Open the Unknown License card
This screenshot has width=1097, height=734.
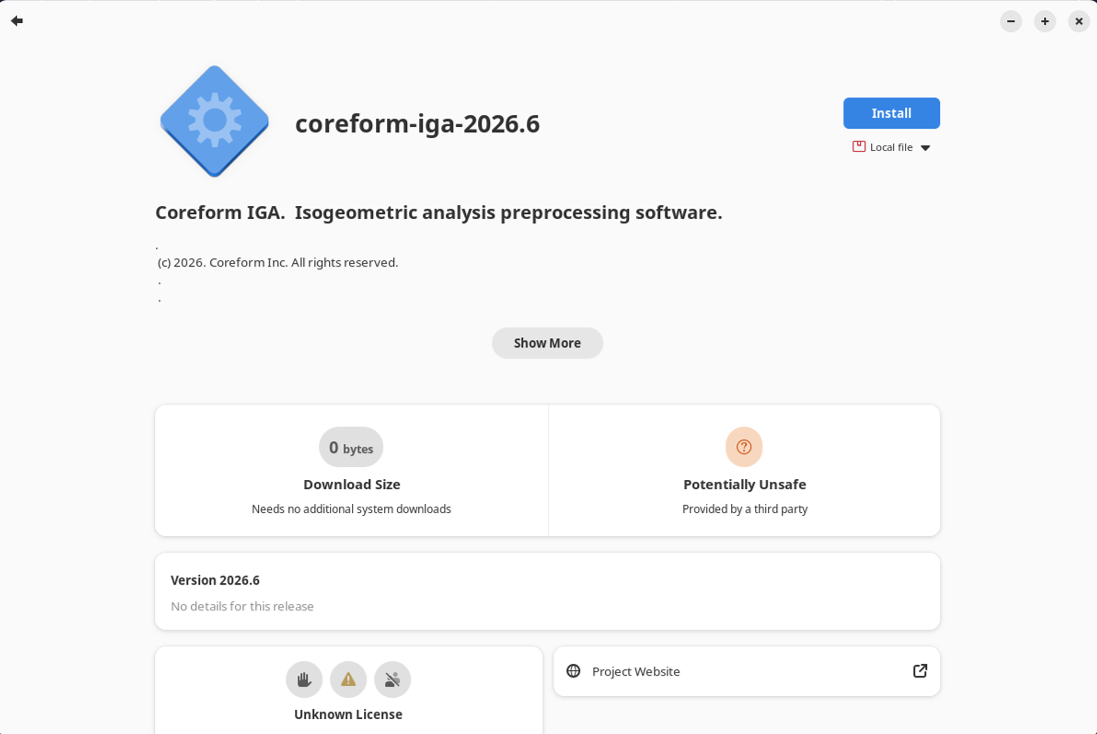pyautogui.click(x=348, y=690)
